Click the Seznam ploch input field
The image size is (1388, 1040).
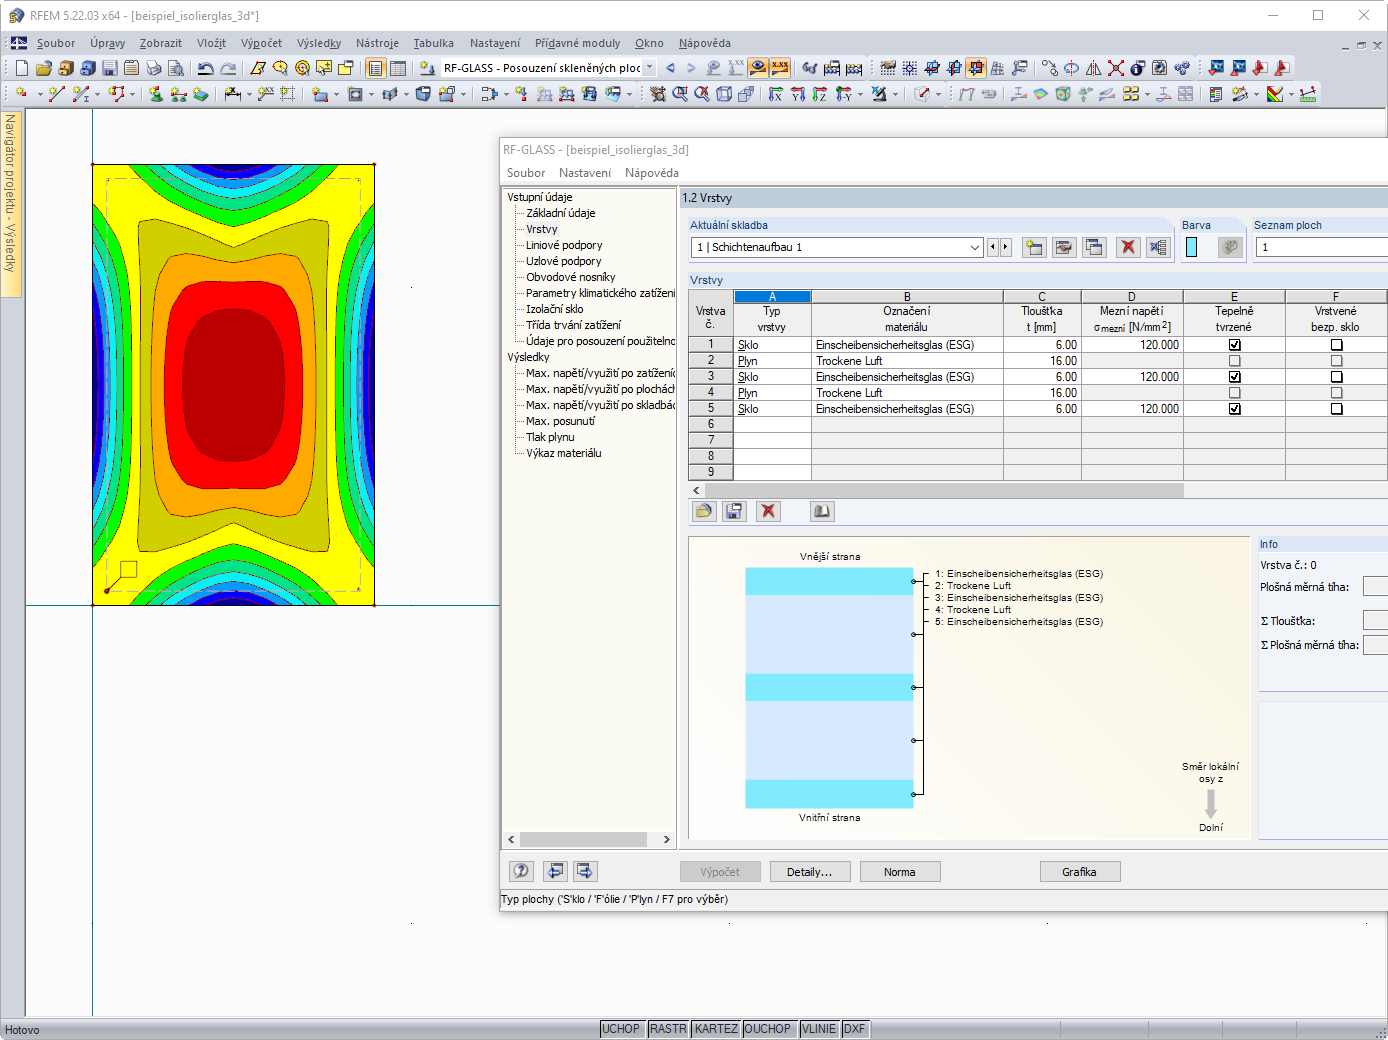pyautogui.click(x=1322, y=247)
